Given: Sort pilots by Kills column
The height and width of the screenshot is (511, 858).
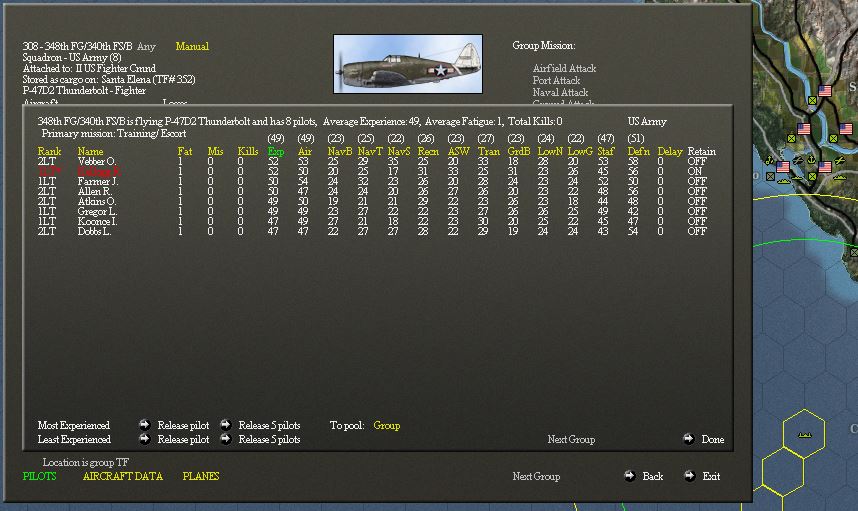Looking at the screenshot, I should click(247, 151).
